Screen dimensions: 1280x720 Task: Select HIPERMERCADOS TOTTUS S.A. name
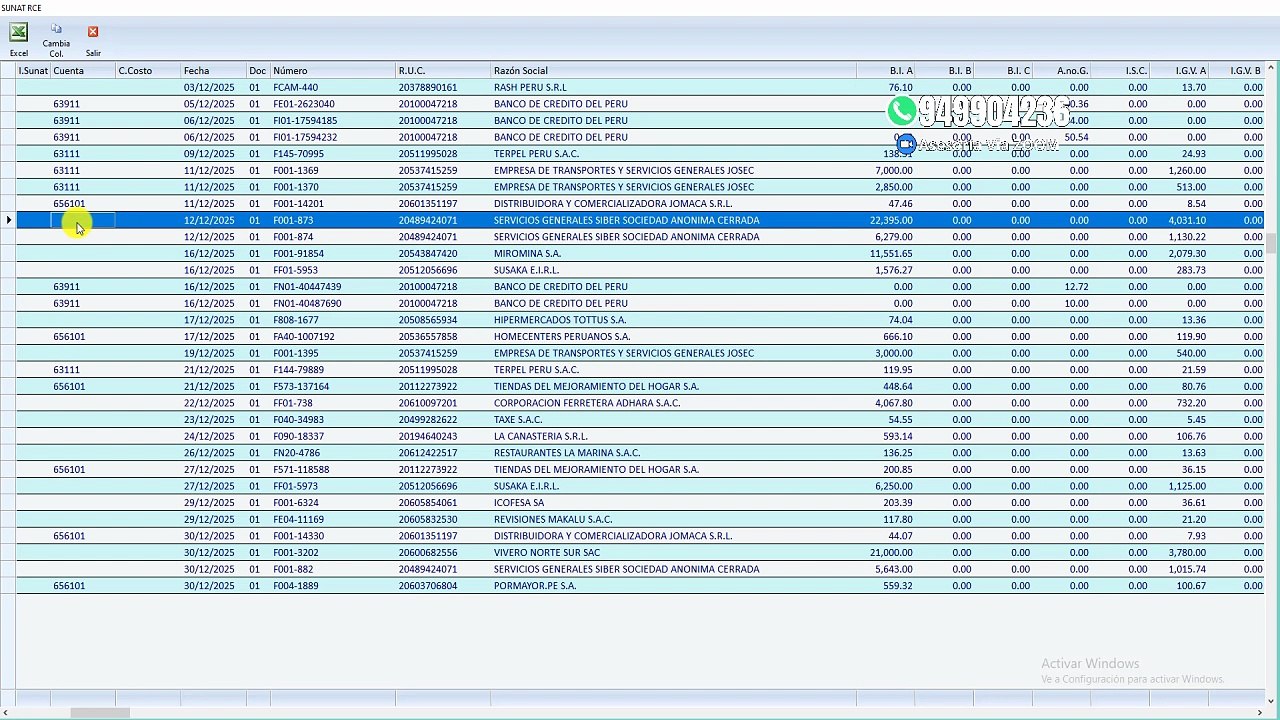pyautogui.click(x=559, y=320)
